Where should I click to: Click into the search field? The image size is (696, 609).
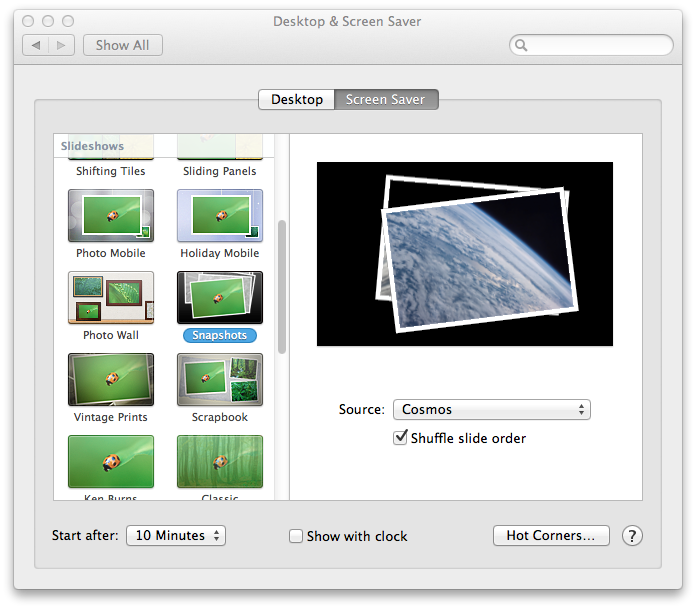pos(591,45)
